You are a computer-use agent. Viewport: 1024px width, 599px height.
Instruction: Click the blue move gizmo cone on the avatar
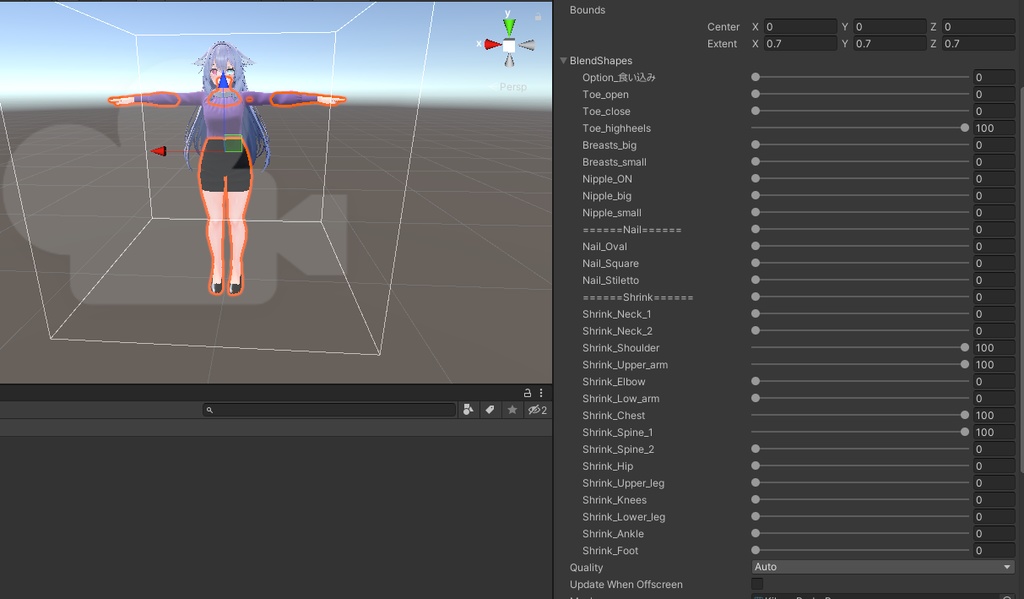223,80
